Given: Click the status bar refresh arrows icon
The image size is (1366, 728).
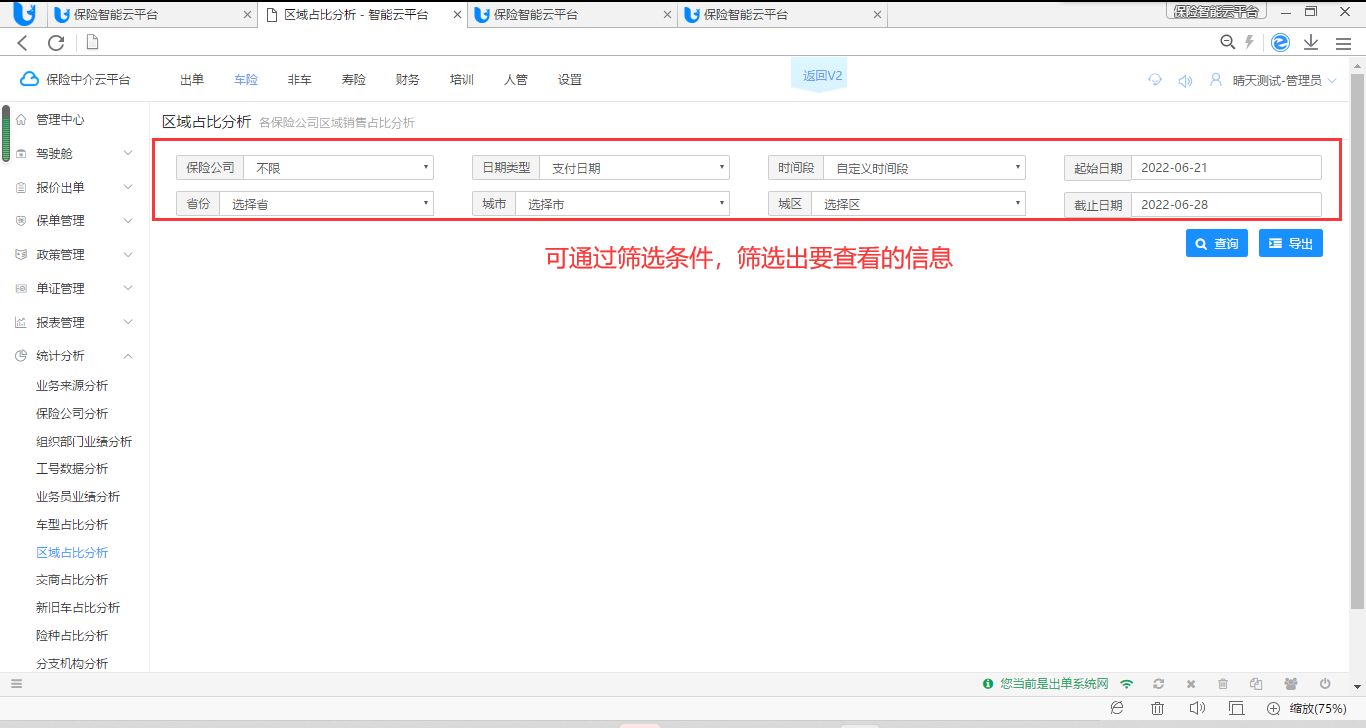Looking at the screenshot, I should pyautogui.click(x=1158, y=684).
